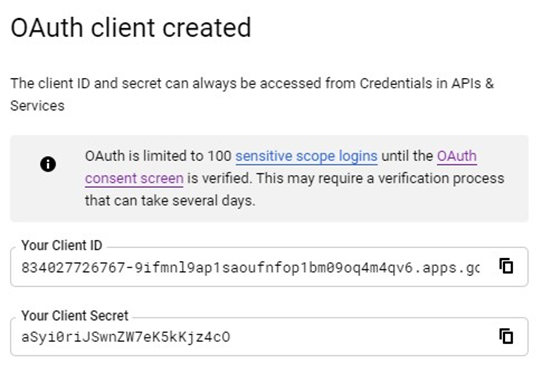Image resolution: width=542 pixels, height=383 pixels.
Task: Click the purple OAuth link at the end of the first line
Action: (x=457, y=156)
